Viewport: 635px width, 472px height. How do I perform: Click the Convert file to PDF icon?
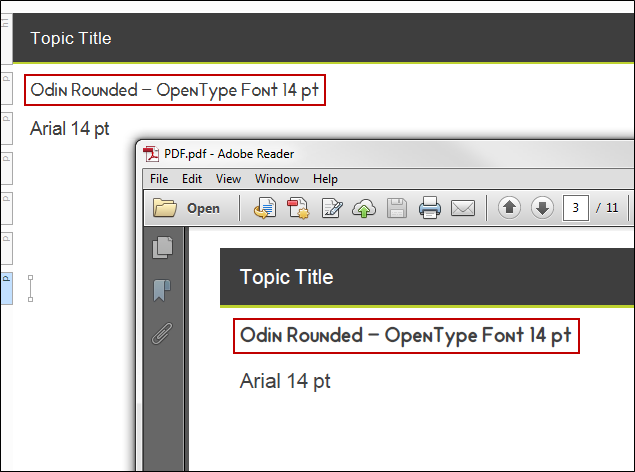tap(265, 208)
